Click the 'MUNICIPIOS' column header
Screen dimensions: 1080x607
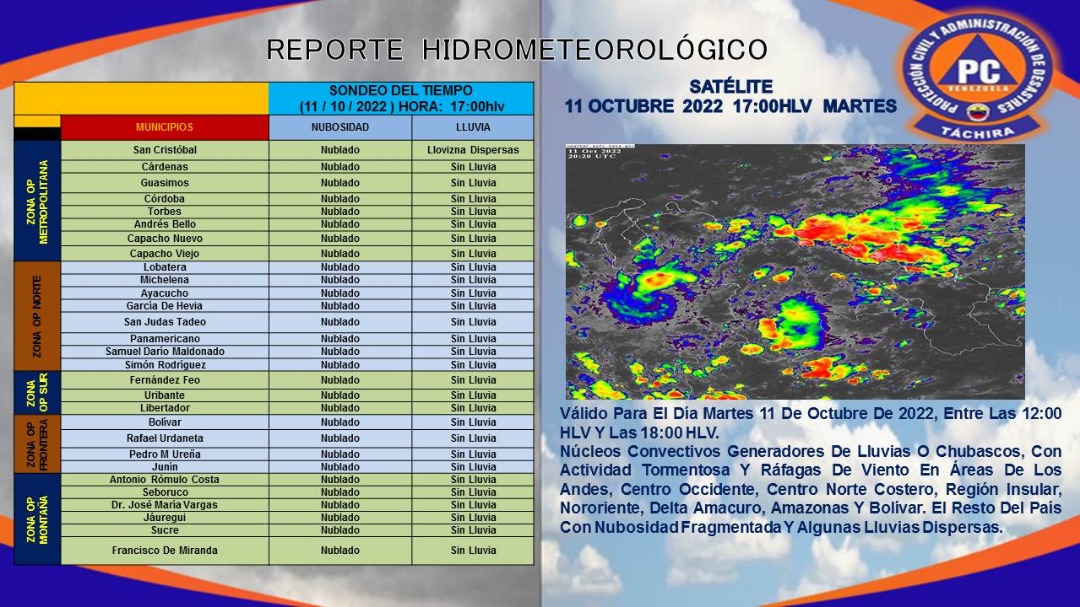[x=165, y=127]
